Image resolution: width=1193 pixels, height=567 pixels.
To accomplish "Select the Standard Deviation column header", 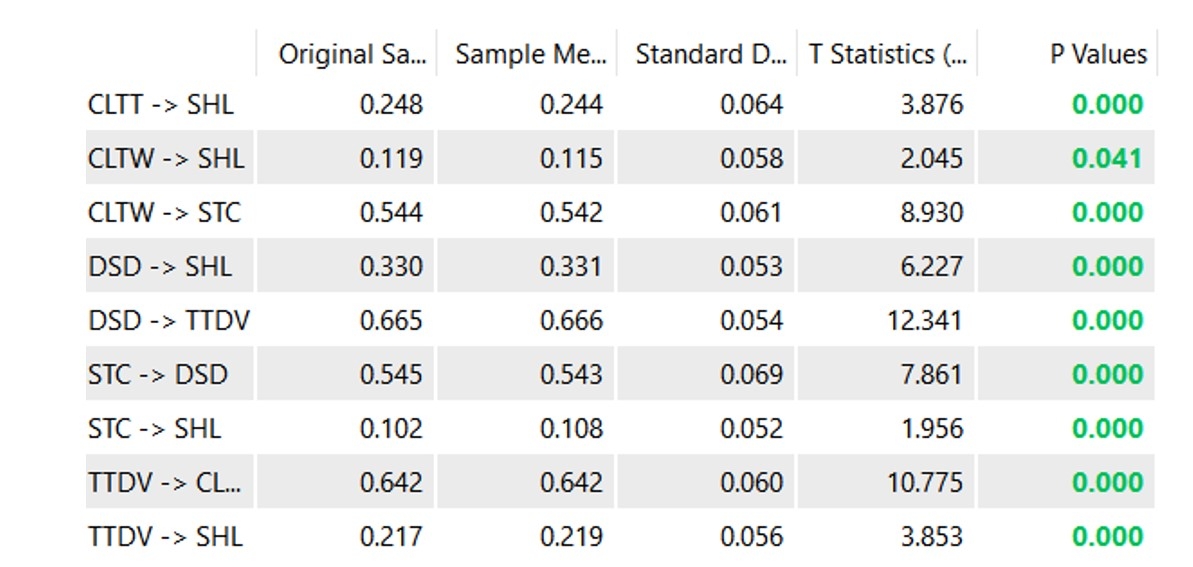I will pos(710,54).
